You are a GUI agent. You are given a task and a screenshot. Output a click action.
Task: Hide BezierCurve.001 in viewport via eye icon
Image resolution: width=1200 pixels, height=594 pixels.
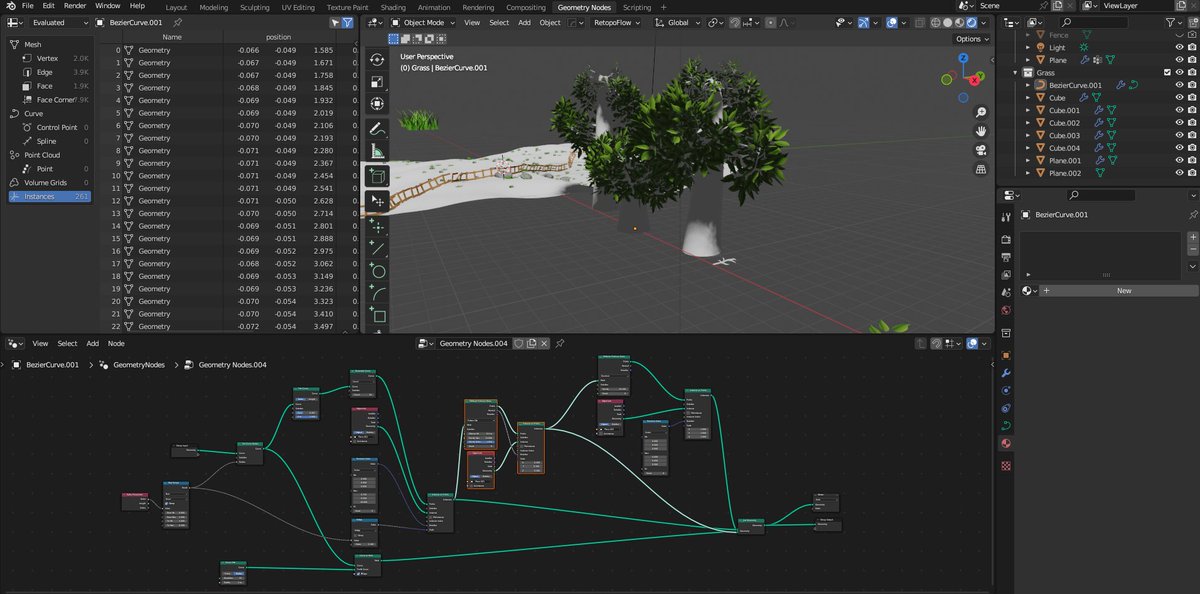point(1179,85)
